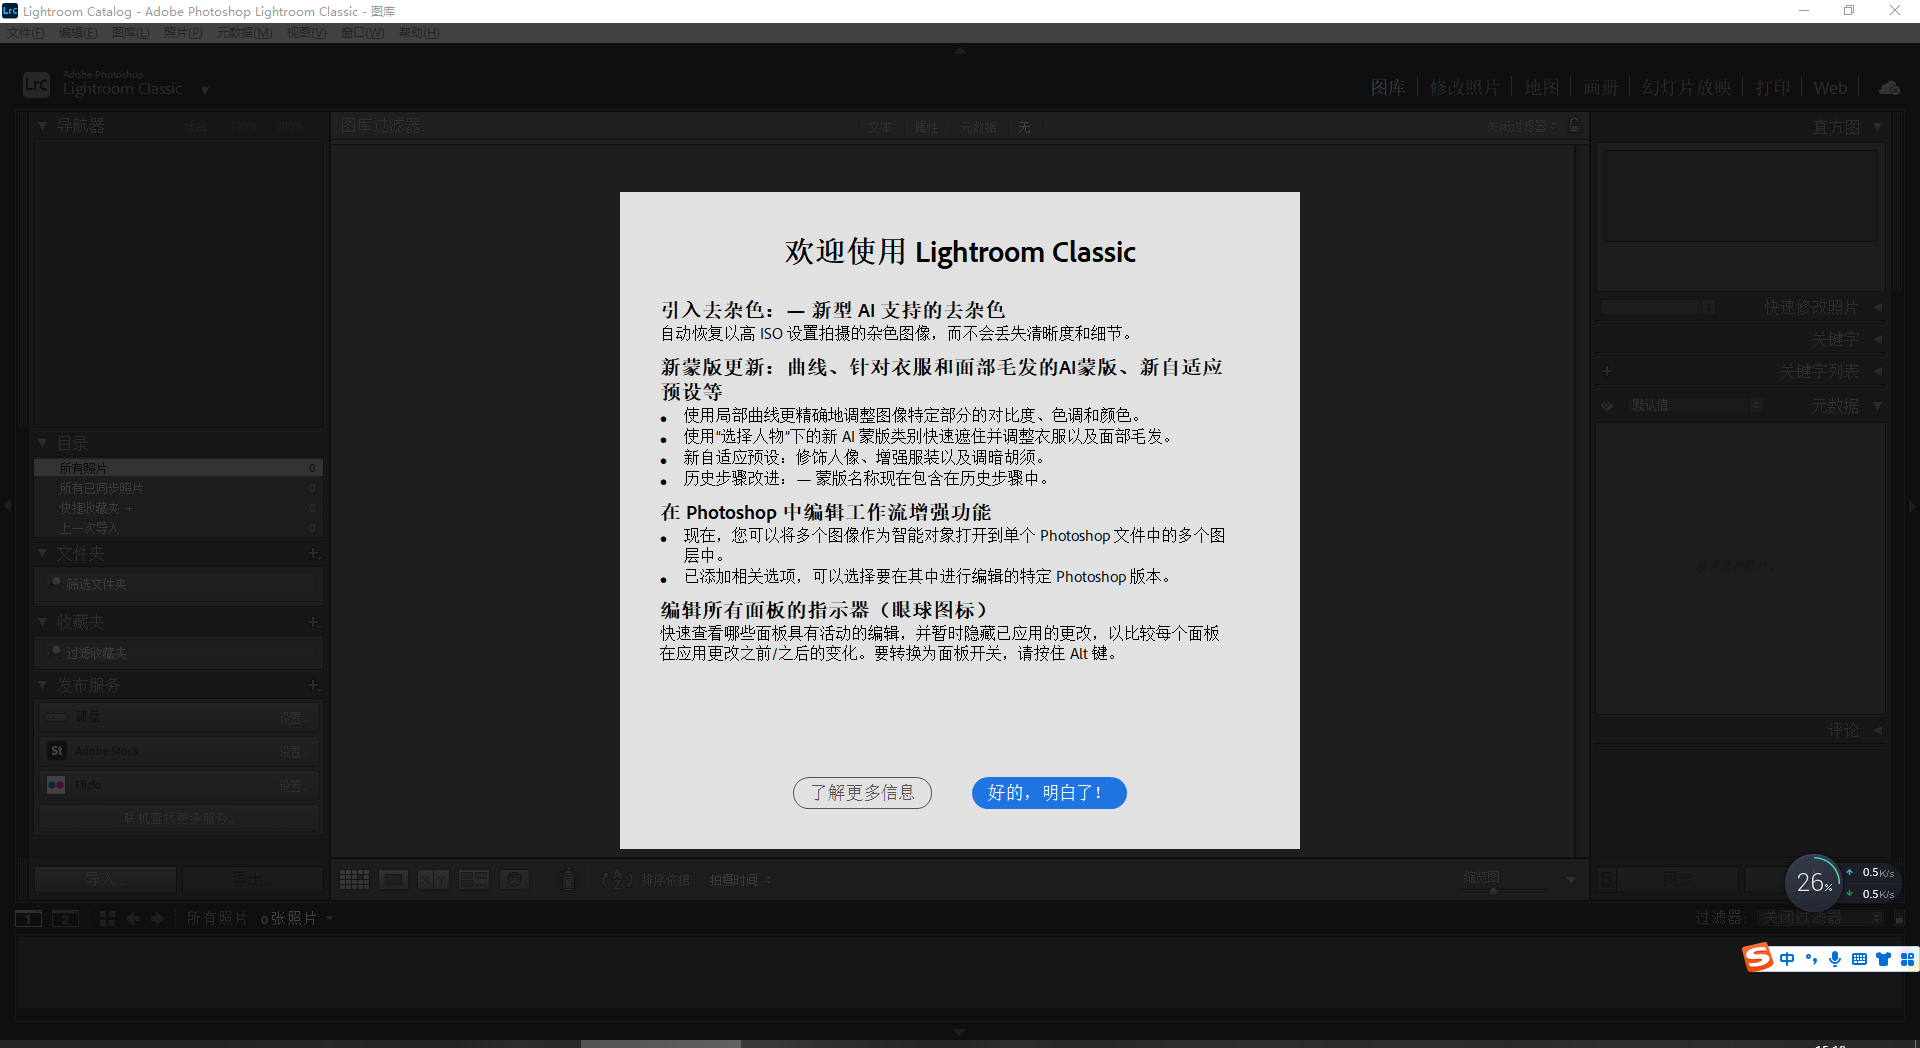Select the survey view icon

pyautogui.click(x=474, y=880)
